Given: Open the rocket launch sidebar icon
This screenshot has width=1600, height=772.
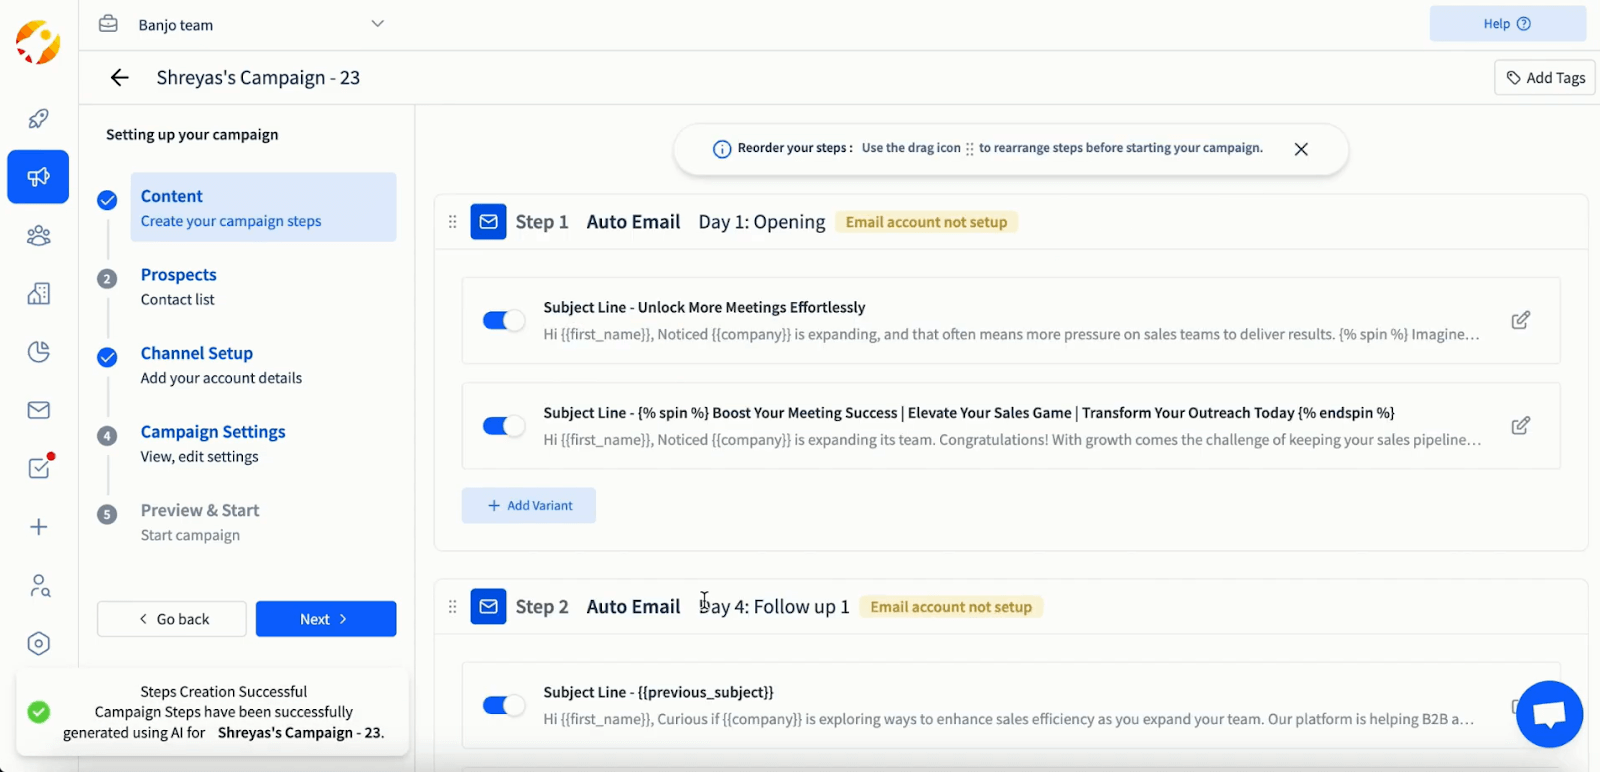Looking at the screenshot, I should pyautogui.click(x=38, y=119).
